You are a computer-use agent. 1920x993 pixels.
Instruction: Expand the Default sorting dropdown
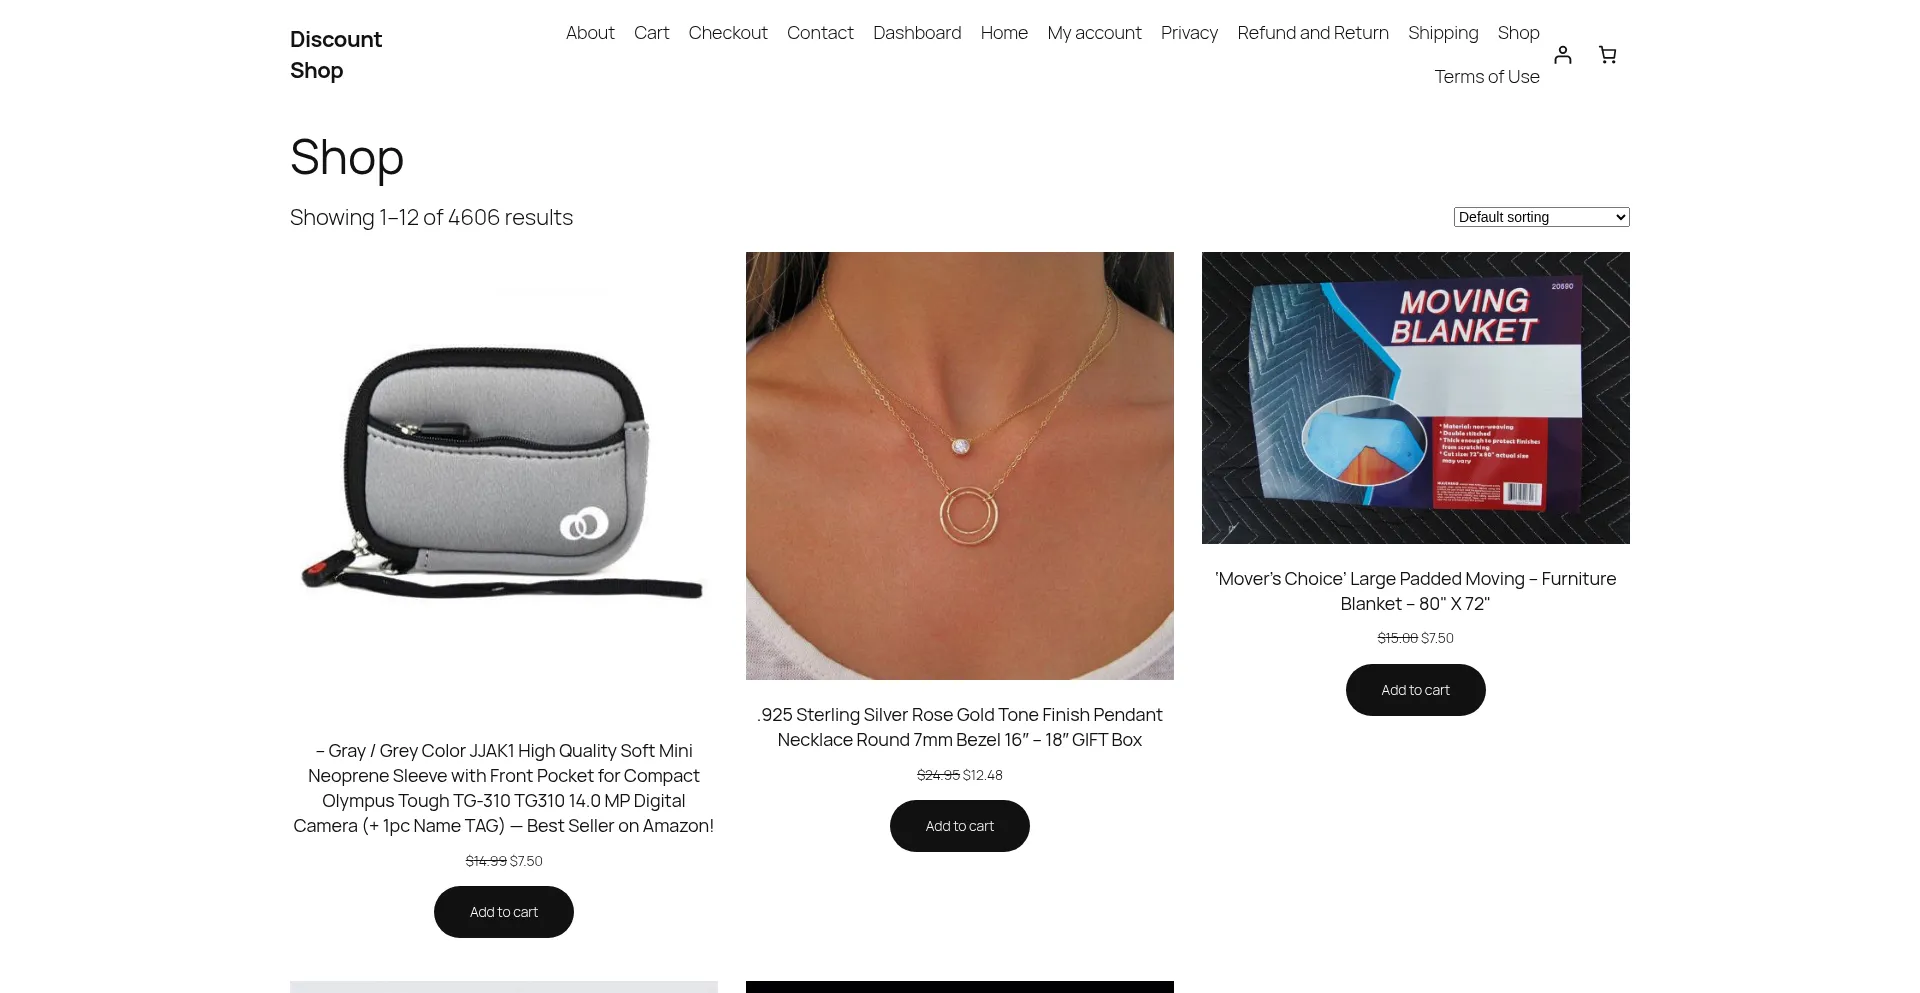coord(1541,217)
